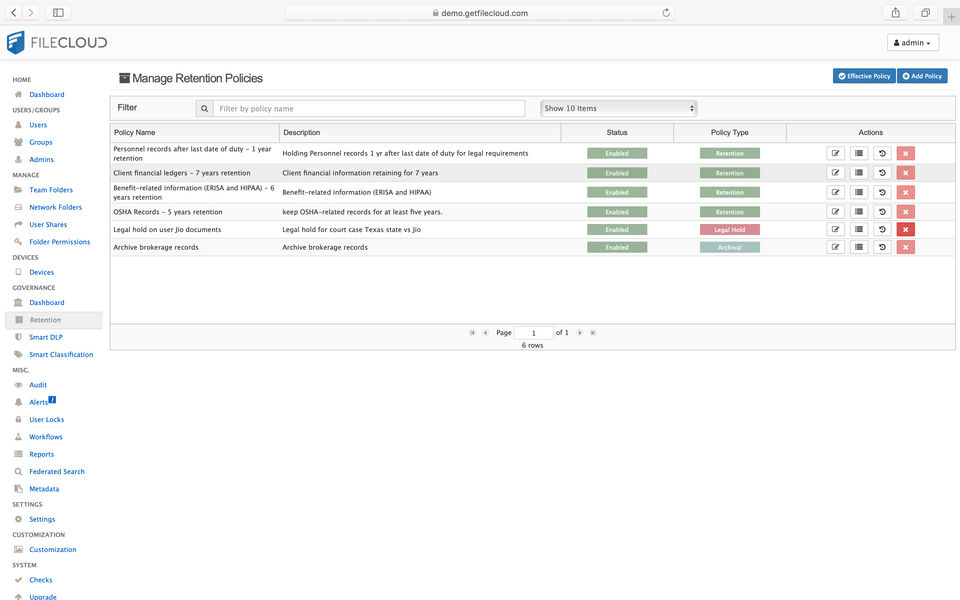Open Devices in the sidebar
960x600 pixels.
42,272
